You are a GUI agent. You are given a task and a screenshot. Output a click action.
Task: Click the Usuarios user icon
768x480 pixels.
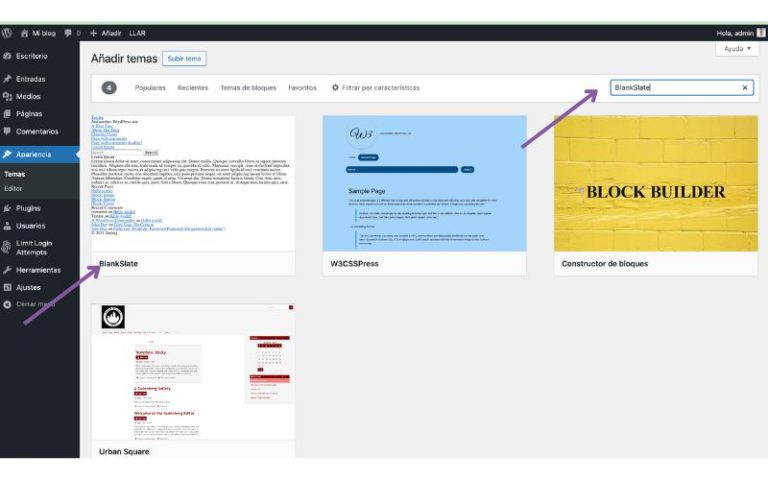tap(7, 226)
